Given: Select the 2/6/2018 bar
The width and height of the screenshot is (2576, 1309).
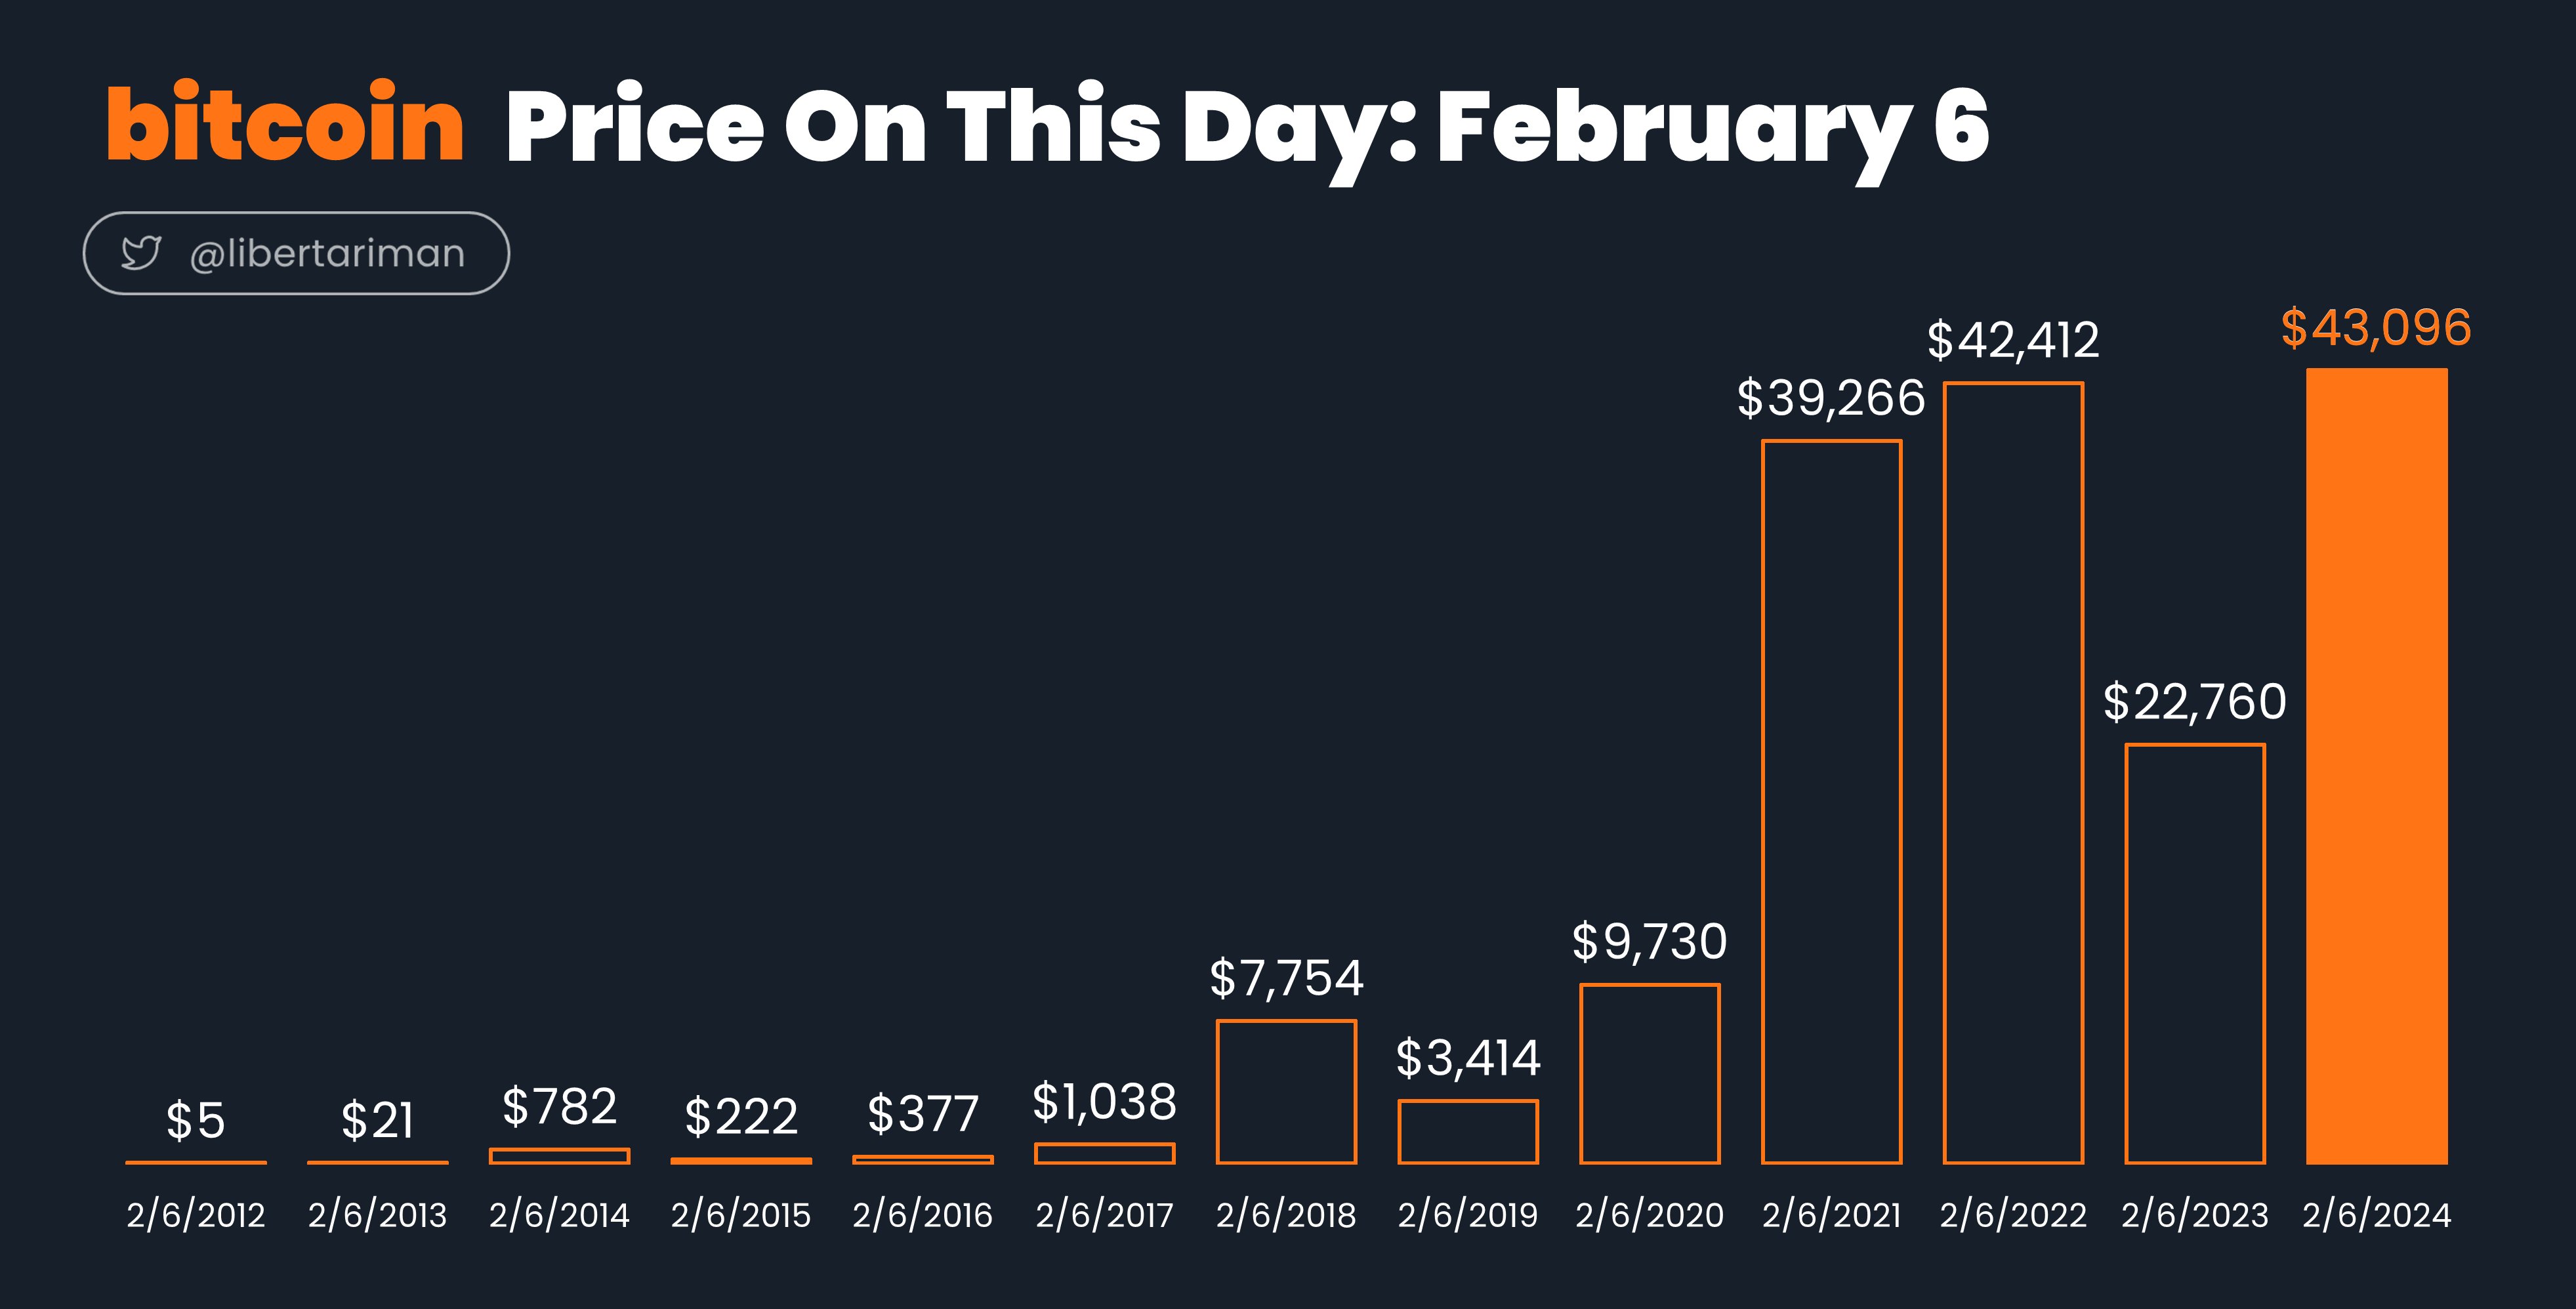Looking at the screenshot, I should (x=1286, y=1092).
